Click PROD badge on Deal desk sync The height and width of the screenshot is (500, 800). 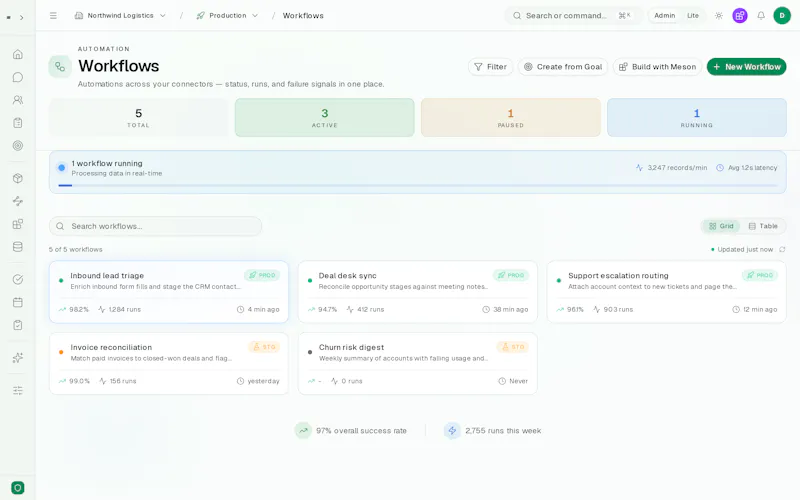(x=511, y=276)
